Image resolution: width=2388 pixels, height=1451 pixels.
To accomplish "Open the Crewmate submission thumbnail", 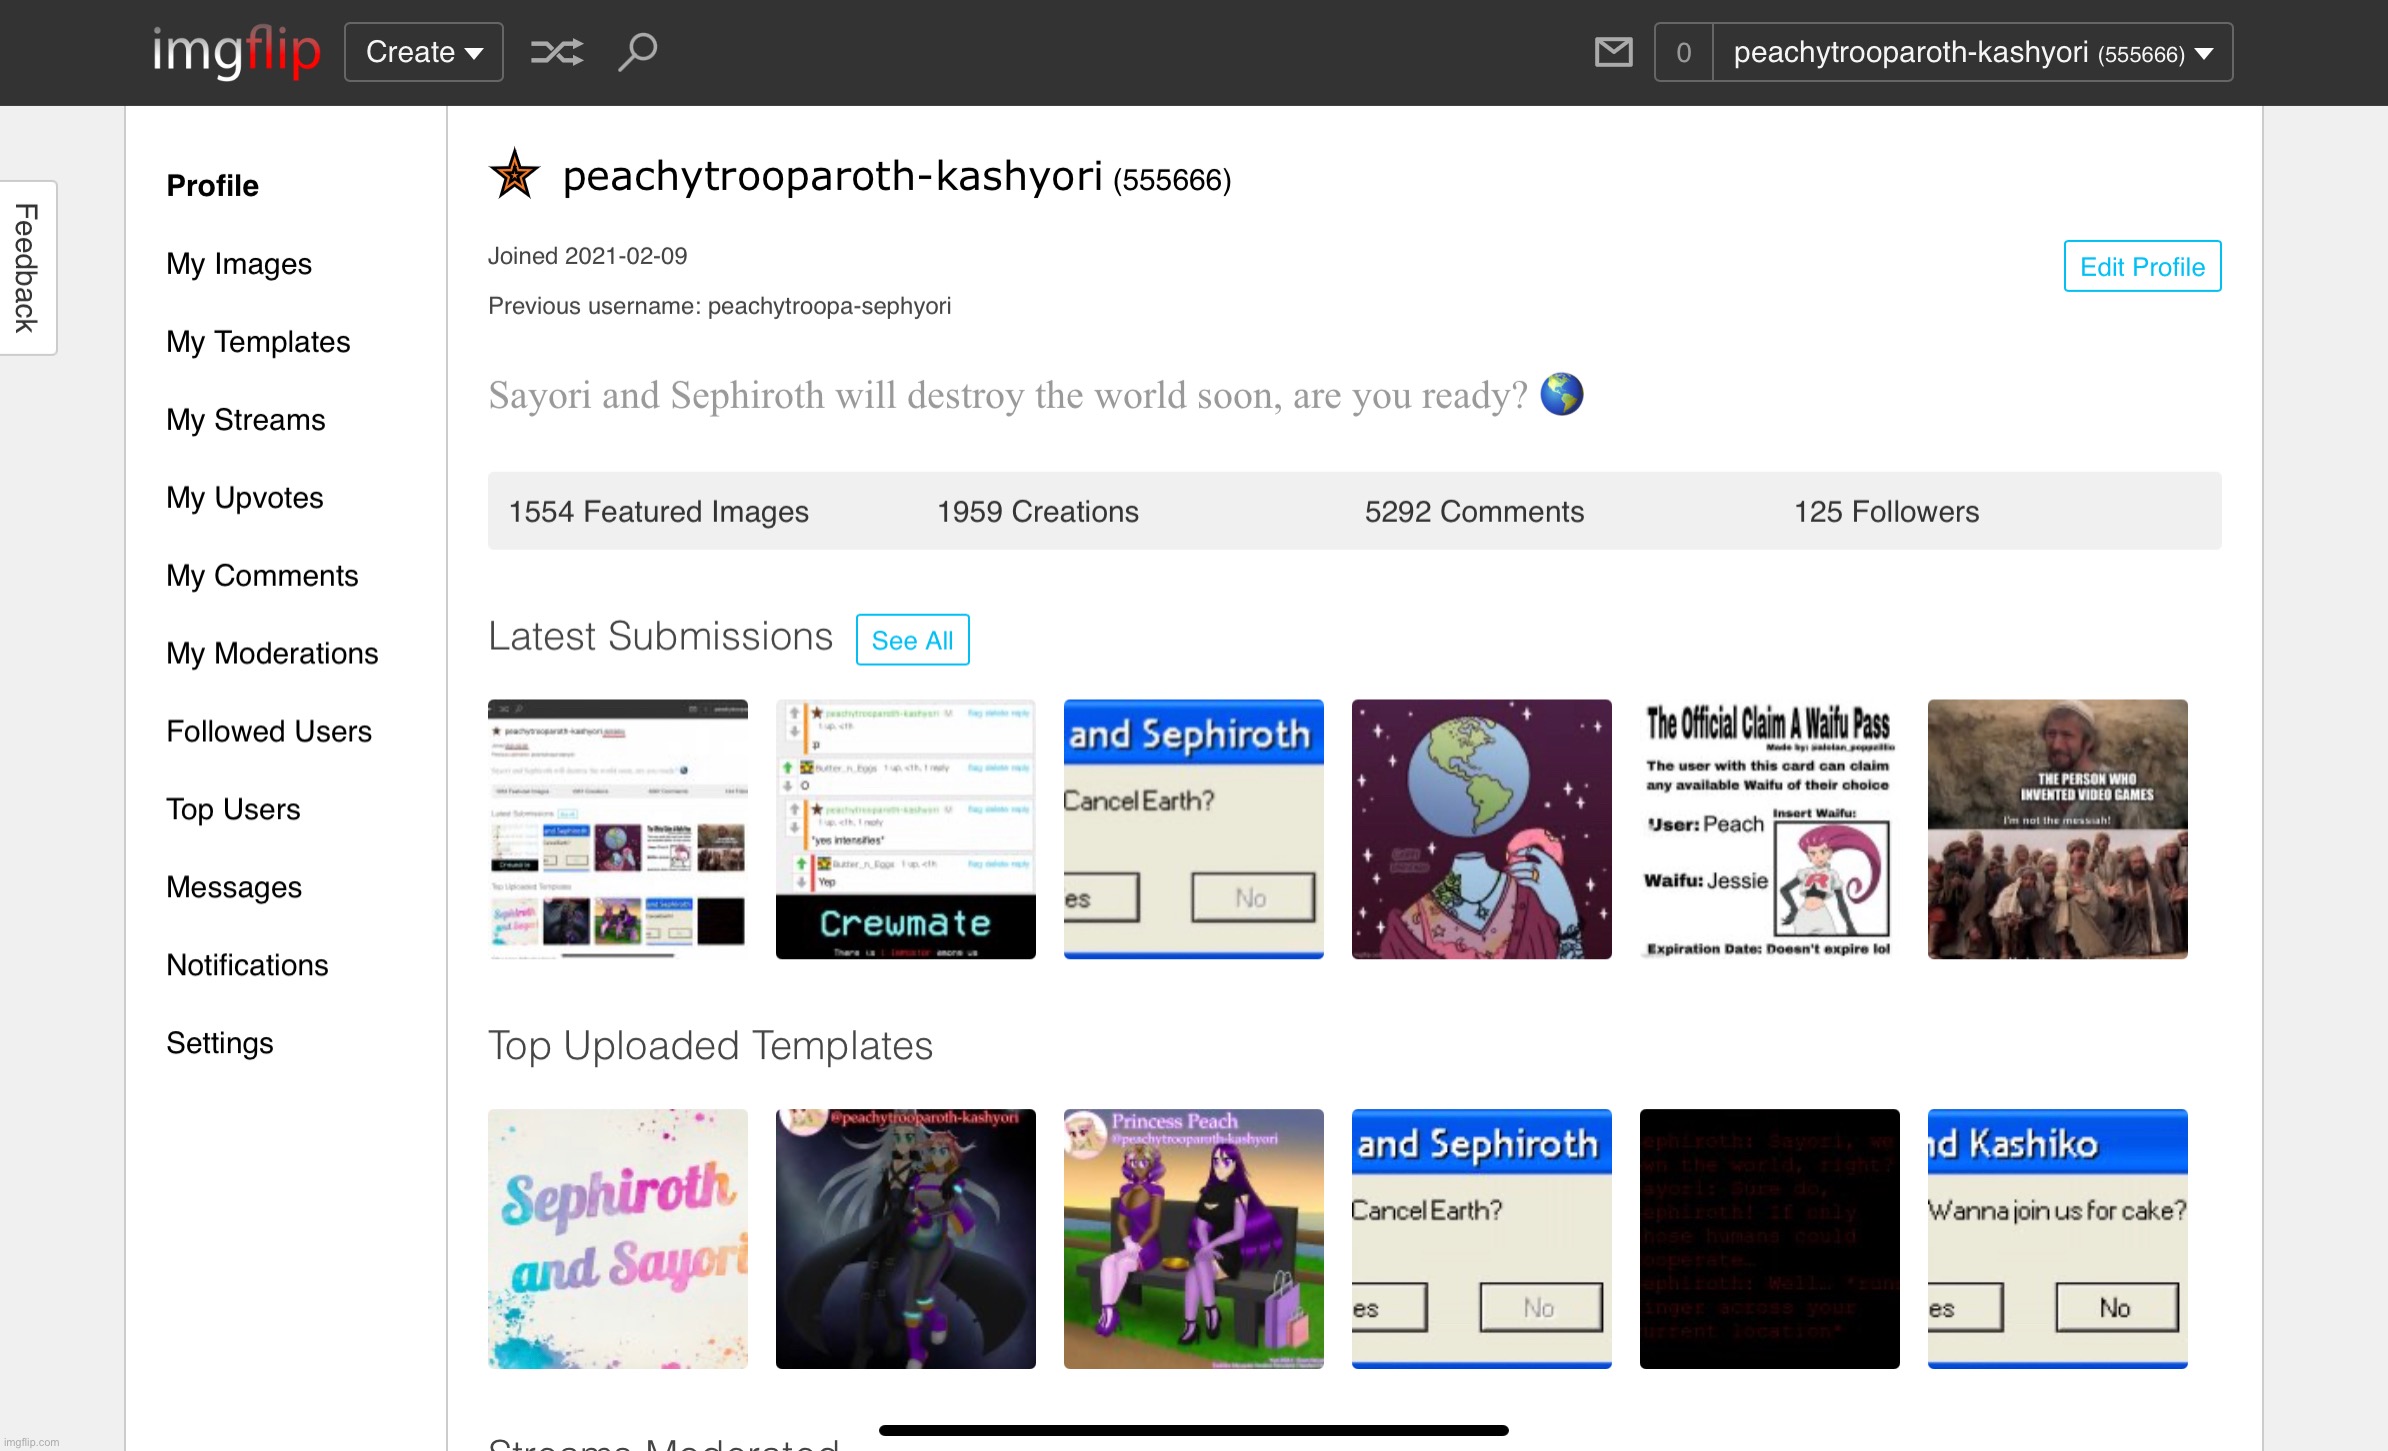I will (906, 829).
